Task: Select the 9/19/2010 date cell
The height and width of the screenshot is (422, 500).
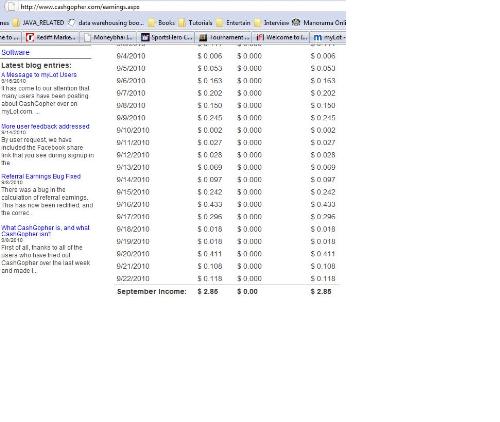Action: point(133,241)
